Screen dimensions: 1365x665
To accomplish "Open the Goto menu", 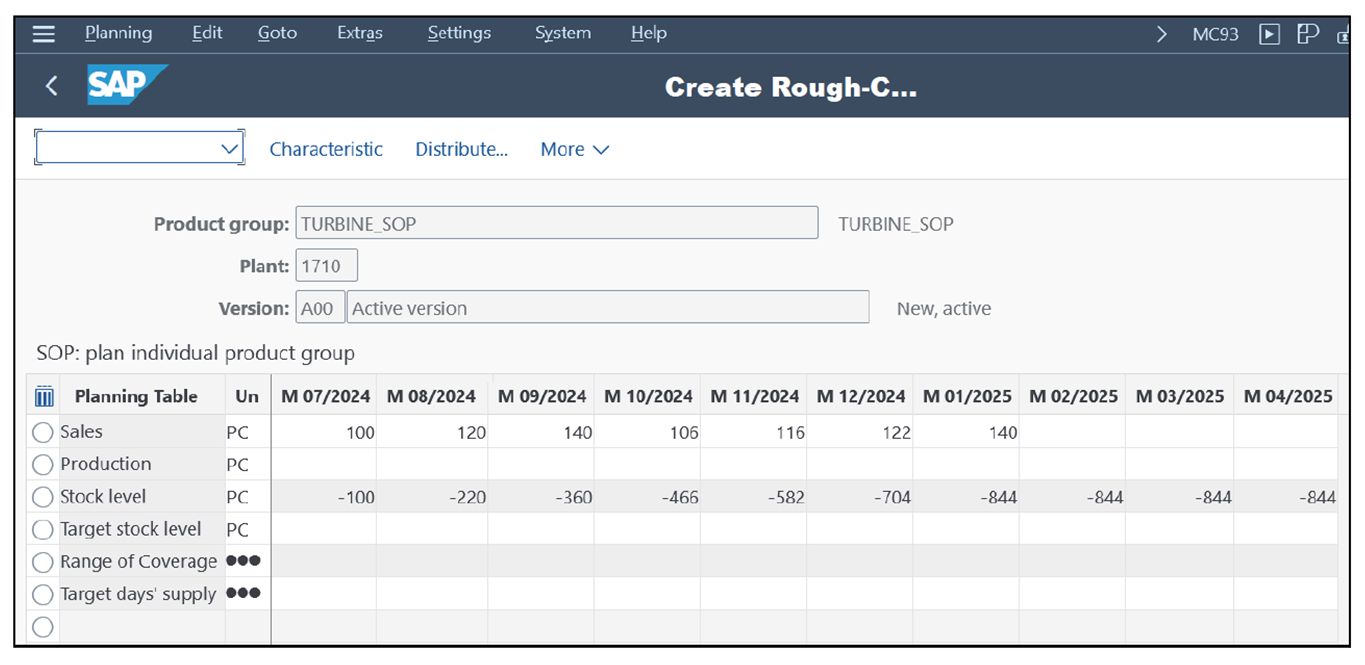I will click(x=277, y=33).
